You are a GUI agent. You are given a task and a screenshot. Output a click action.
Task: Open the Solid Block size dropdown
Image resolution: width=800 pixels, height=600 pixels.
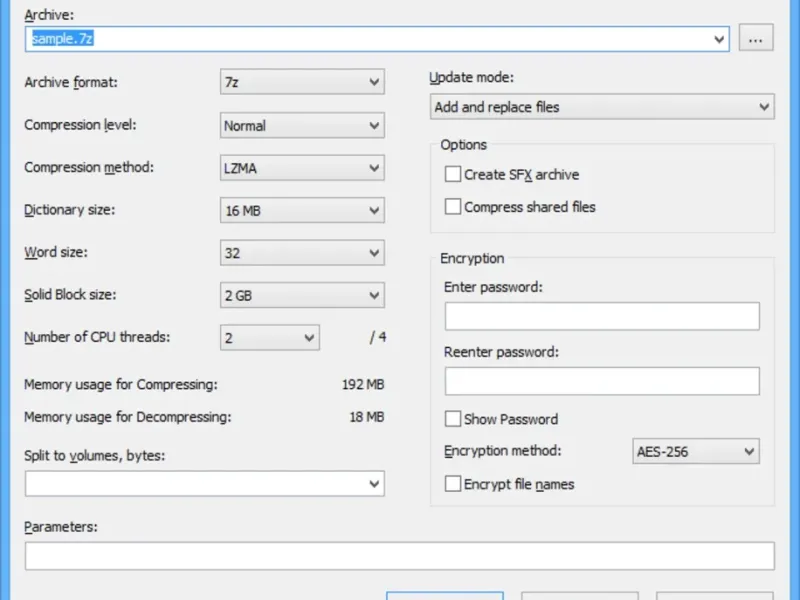(302, 296)
